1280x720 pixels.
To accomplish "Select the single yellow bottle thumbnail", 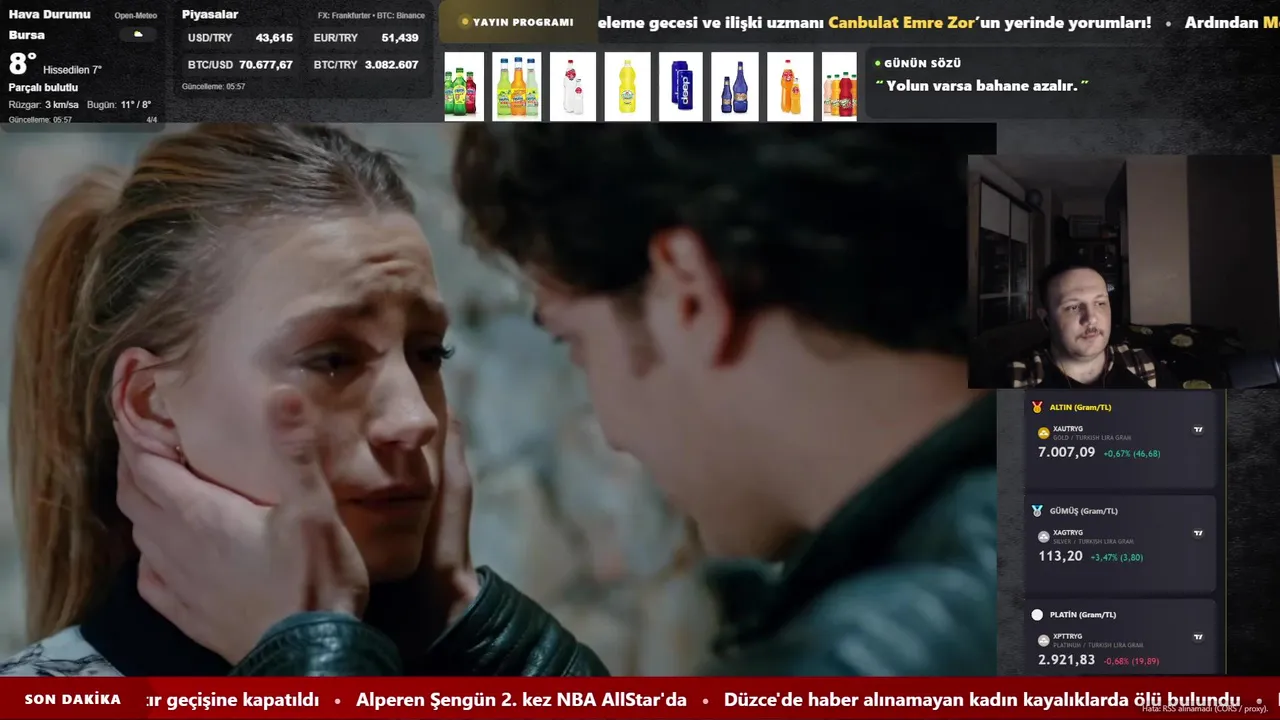I will coord(627,87).
